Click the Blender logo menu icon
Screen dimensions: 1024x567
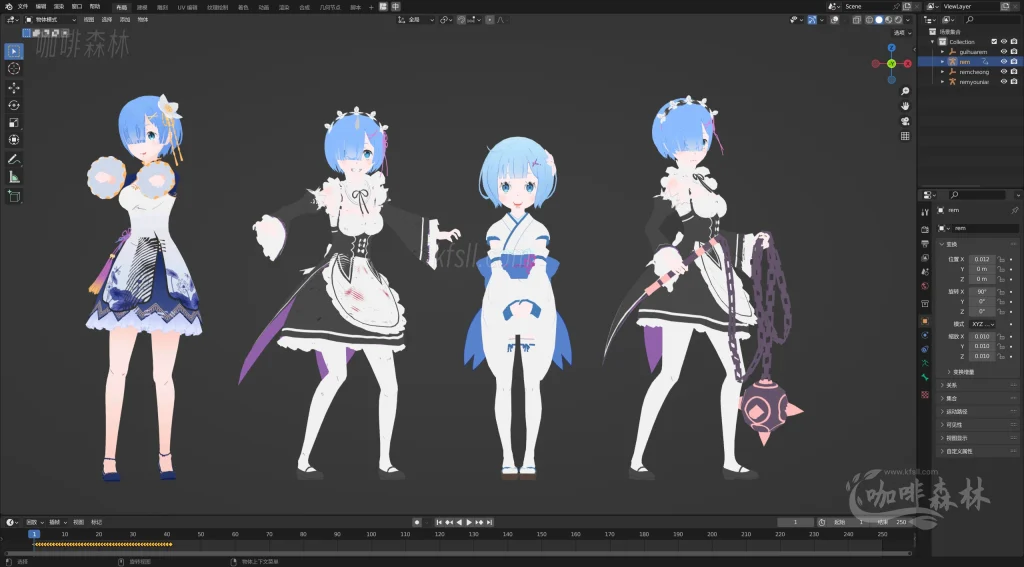(x=8, y=7)
